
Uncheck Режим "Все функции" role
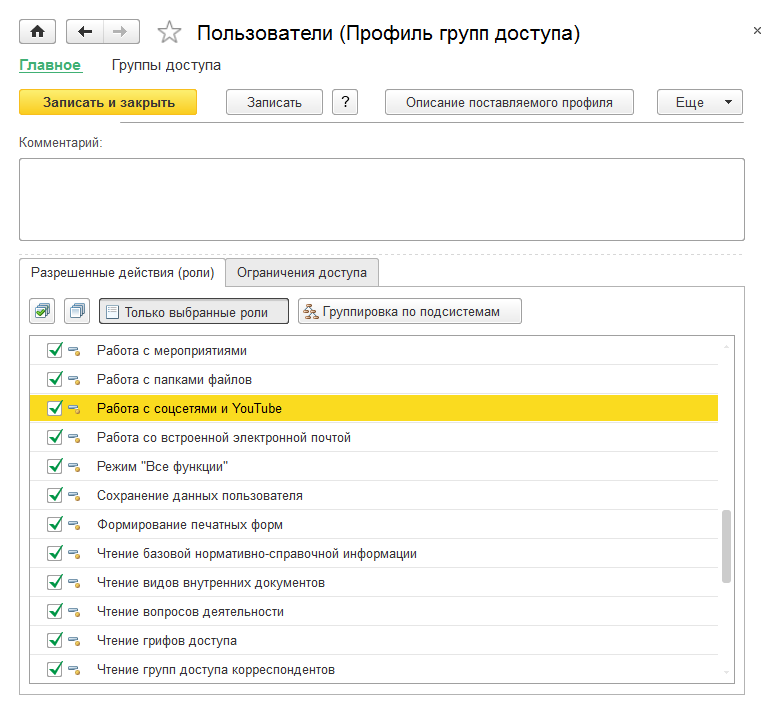coord(55,466)
